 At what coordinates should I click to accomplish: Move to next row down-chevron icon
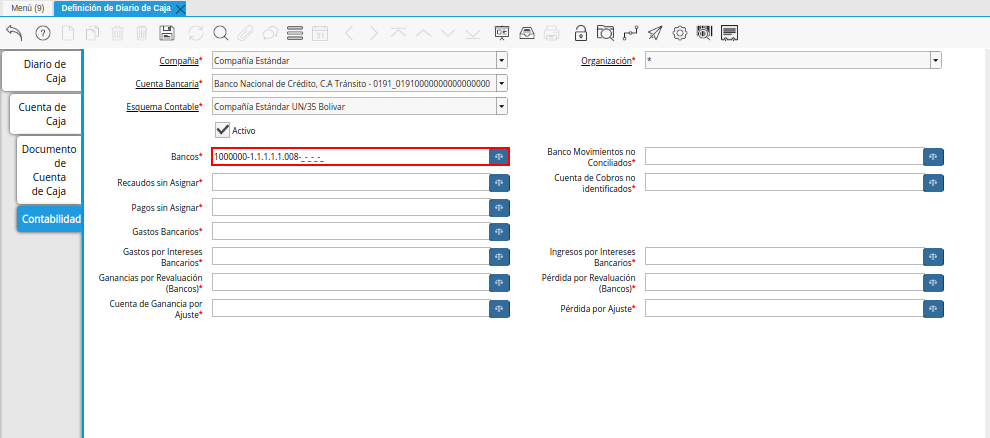pos(448,33)
